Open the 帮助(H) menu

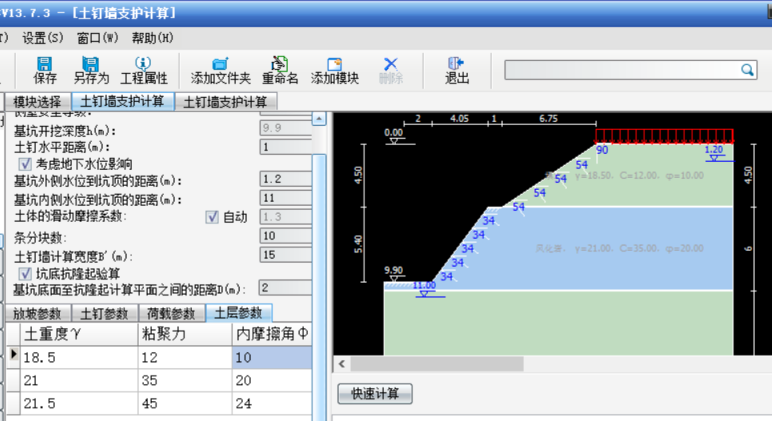coord(152,38)
